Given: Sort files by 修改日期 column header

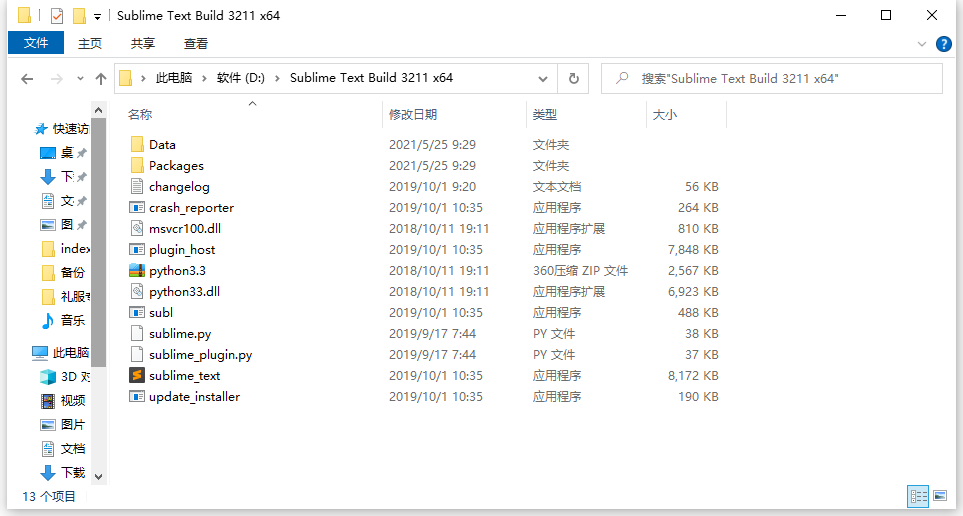Looking at the screenshot, I should tap(413, 115).
